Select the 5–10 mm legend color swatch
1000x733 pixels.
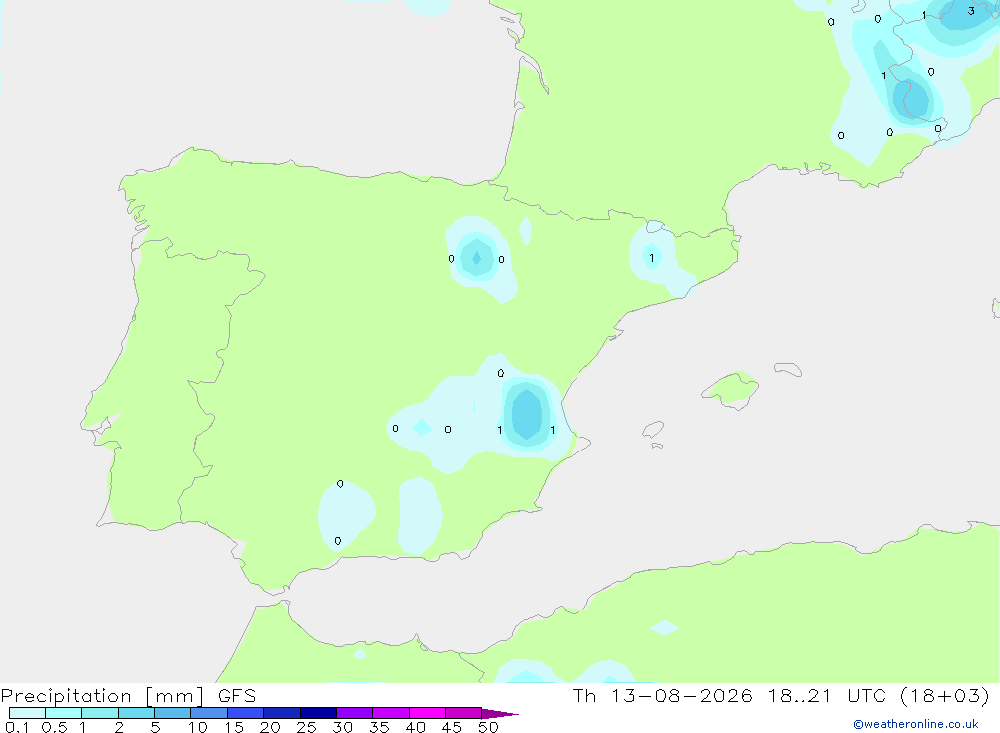pos(172,713)
